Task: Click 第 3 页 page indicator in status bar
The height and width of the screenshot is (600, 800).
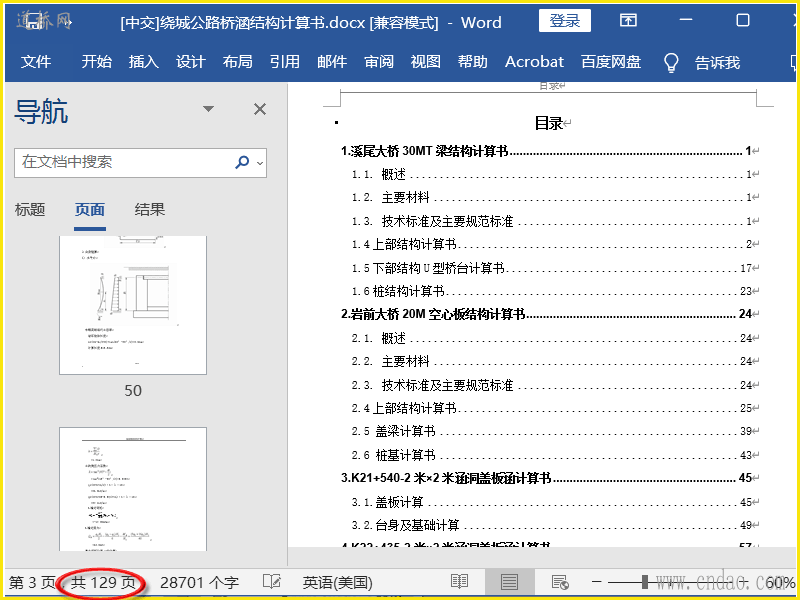Action: (x=32, y=582)
